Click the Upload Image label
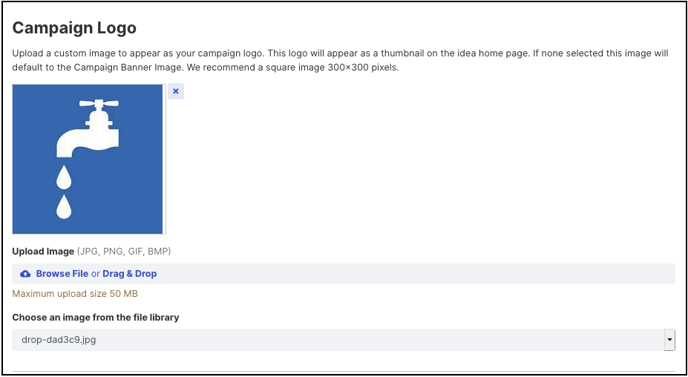Viewport: 688px width, 377px height. coord(43,251)
